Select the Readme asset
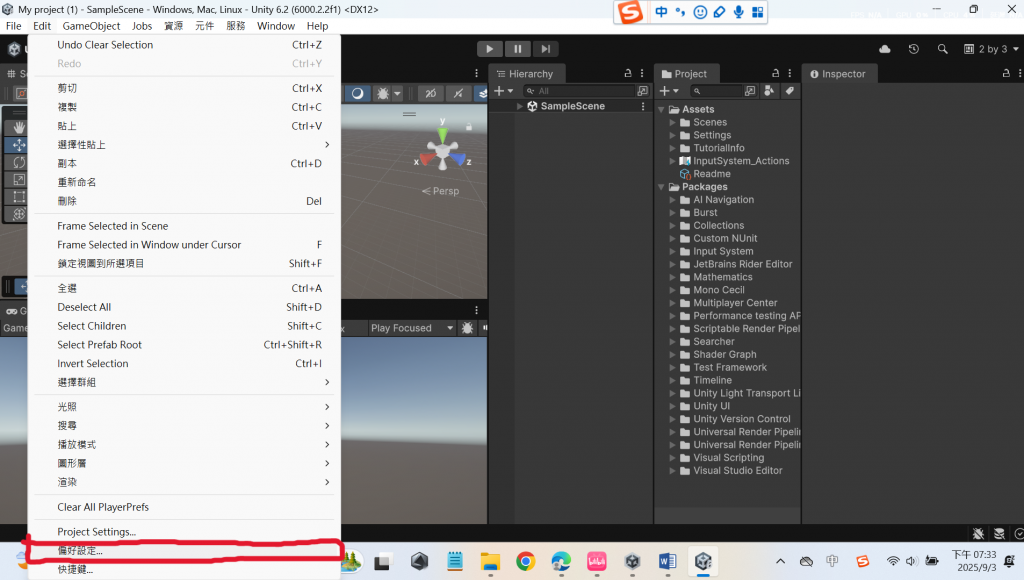The width and height of the screenshot is (1024, 580). (705, 174)
